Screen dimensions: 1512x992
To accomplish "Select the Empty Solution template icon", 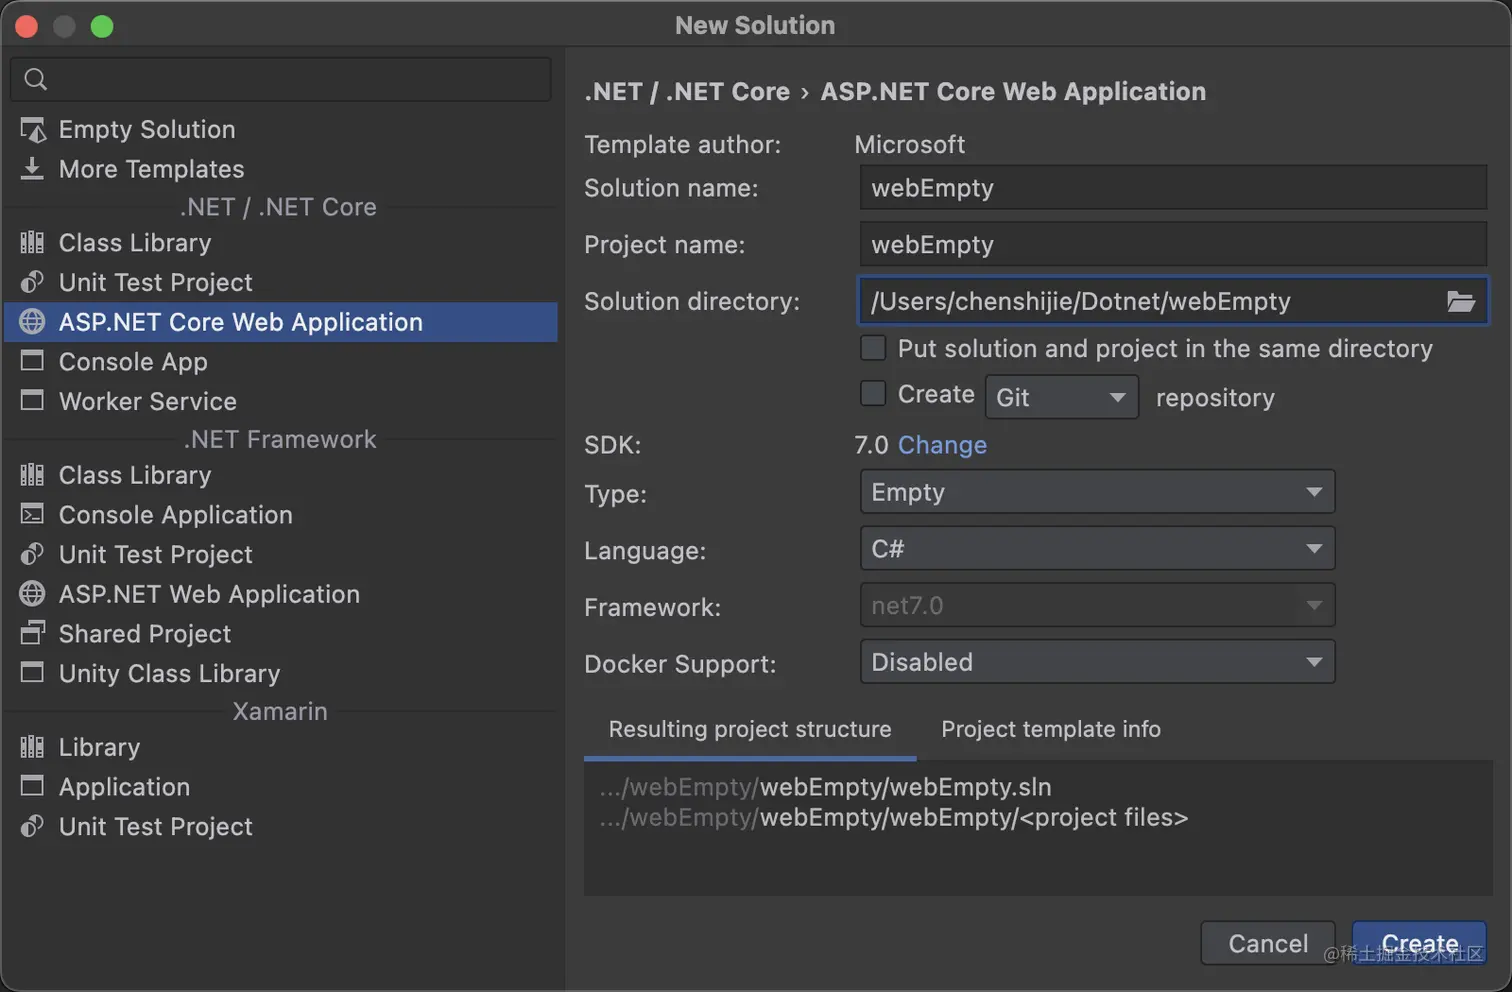I will (x=32, y=129).
